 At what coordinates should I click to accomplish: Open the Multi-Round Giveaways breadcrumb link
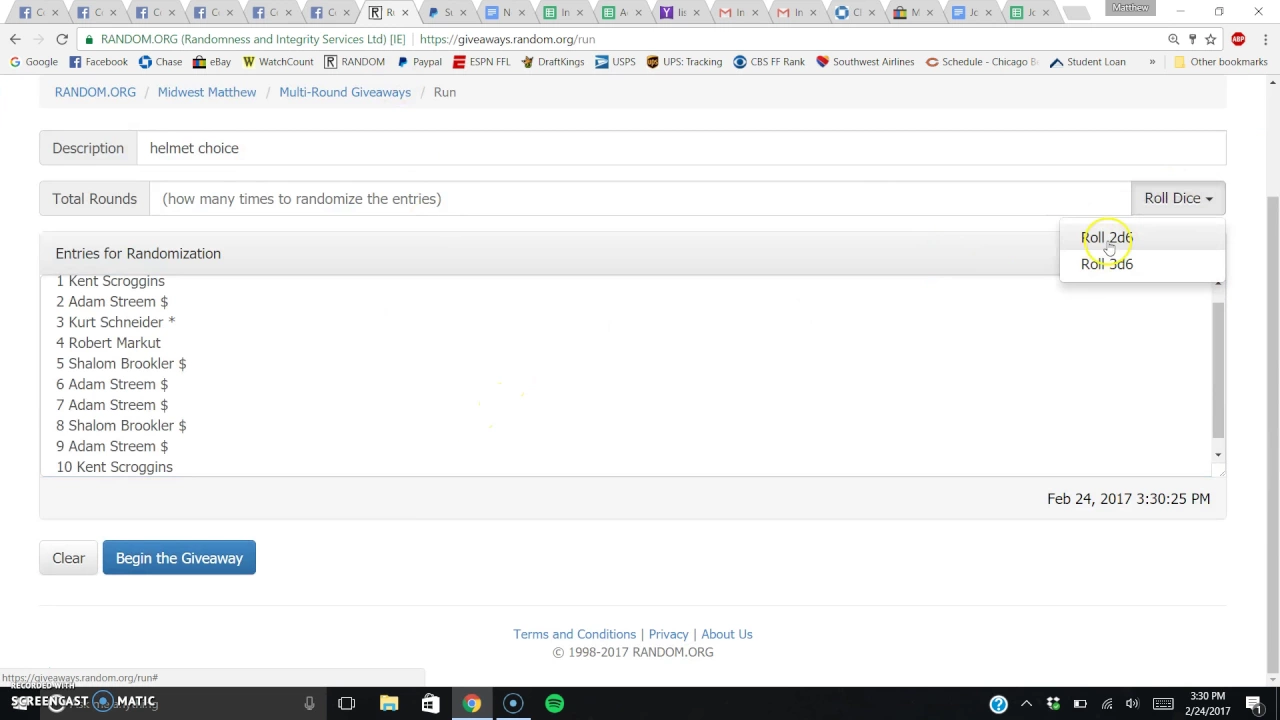click(345, 92)
